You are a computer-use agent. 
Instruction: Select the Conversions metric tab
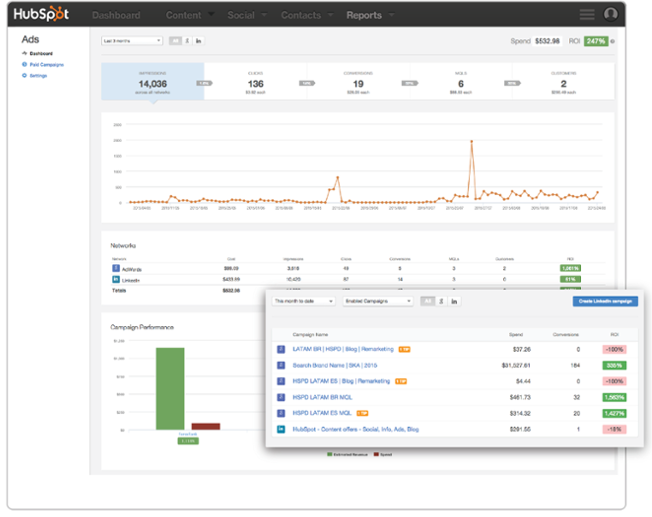coord(358,81)
